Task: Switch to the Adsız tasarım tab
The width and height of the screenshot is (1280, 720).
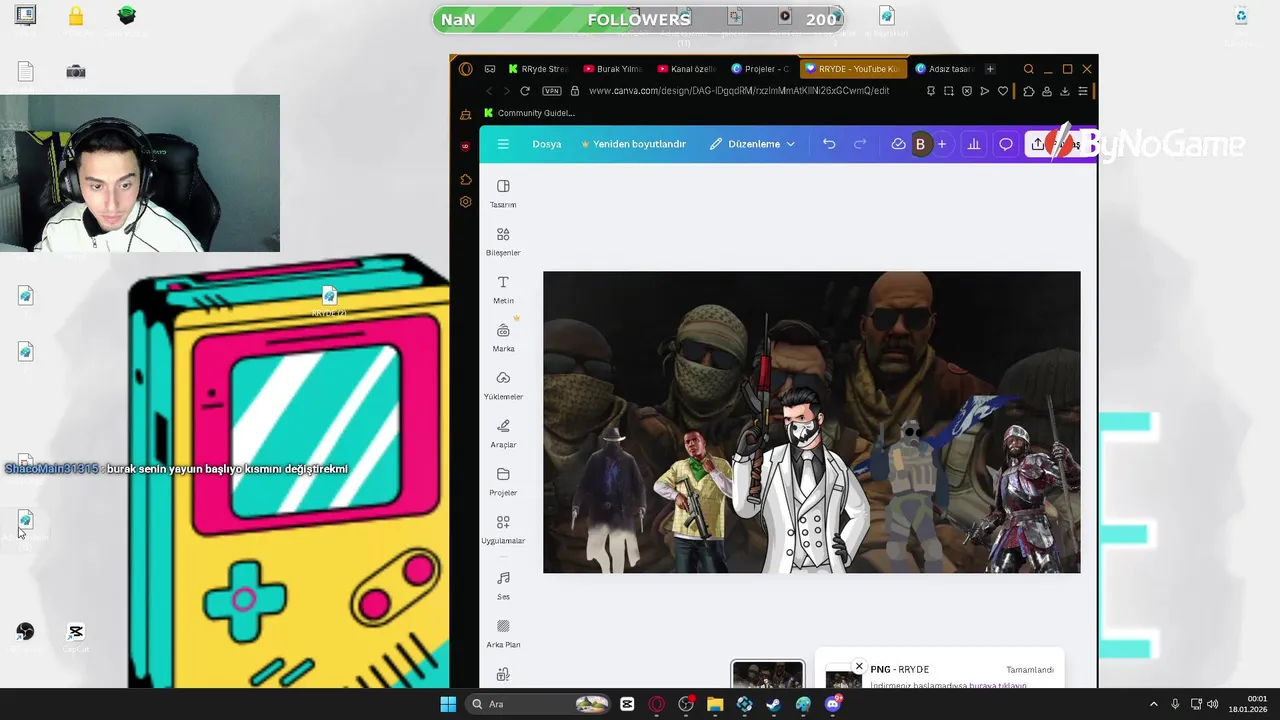Action: (945, 69)
